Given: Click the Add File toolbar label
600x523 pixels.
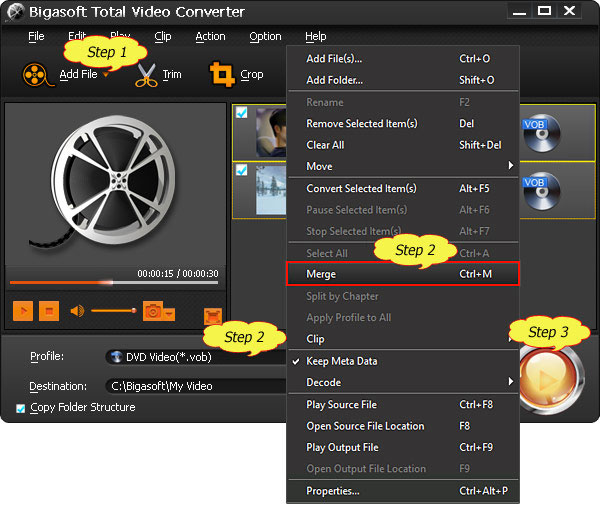Looking at the screenshot, I should (78, 74).
